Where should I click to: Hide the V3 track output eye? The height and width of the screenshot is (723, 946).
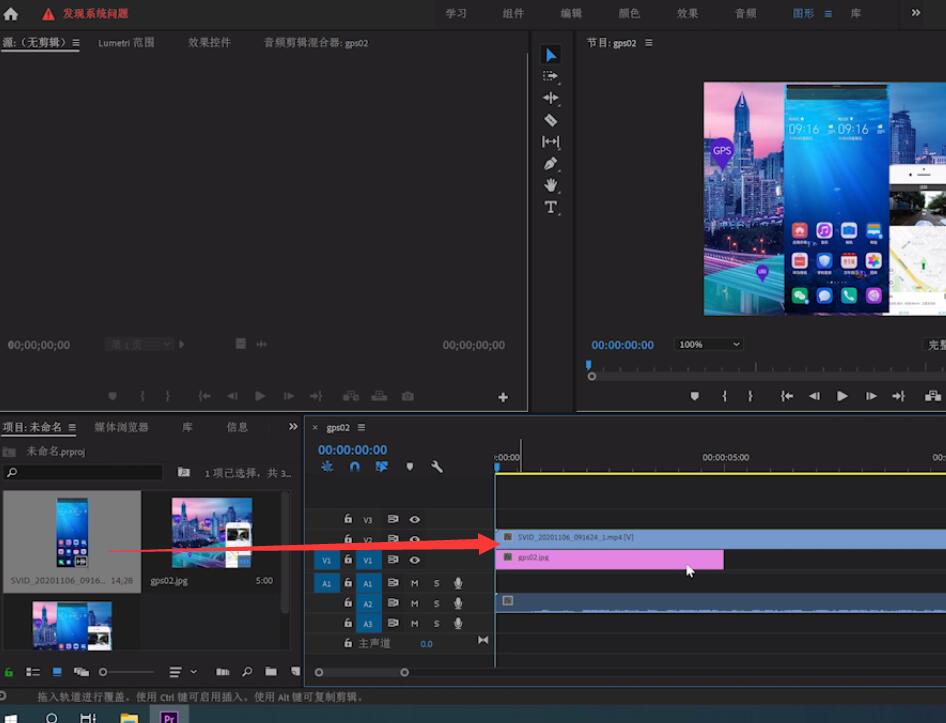[414, 519]
